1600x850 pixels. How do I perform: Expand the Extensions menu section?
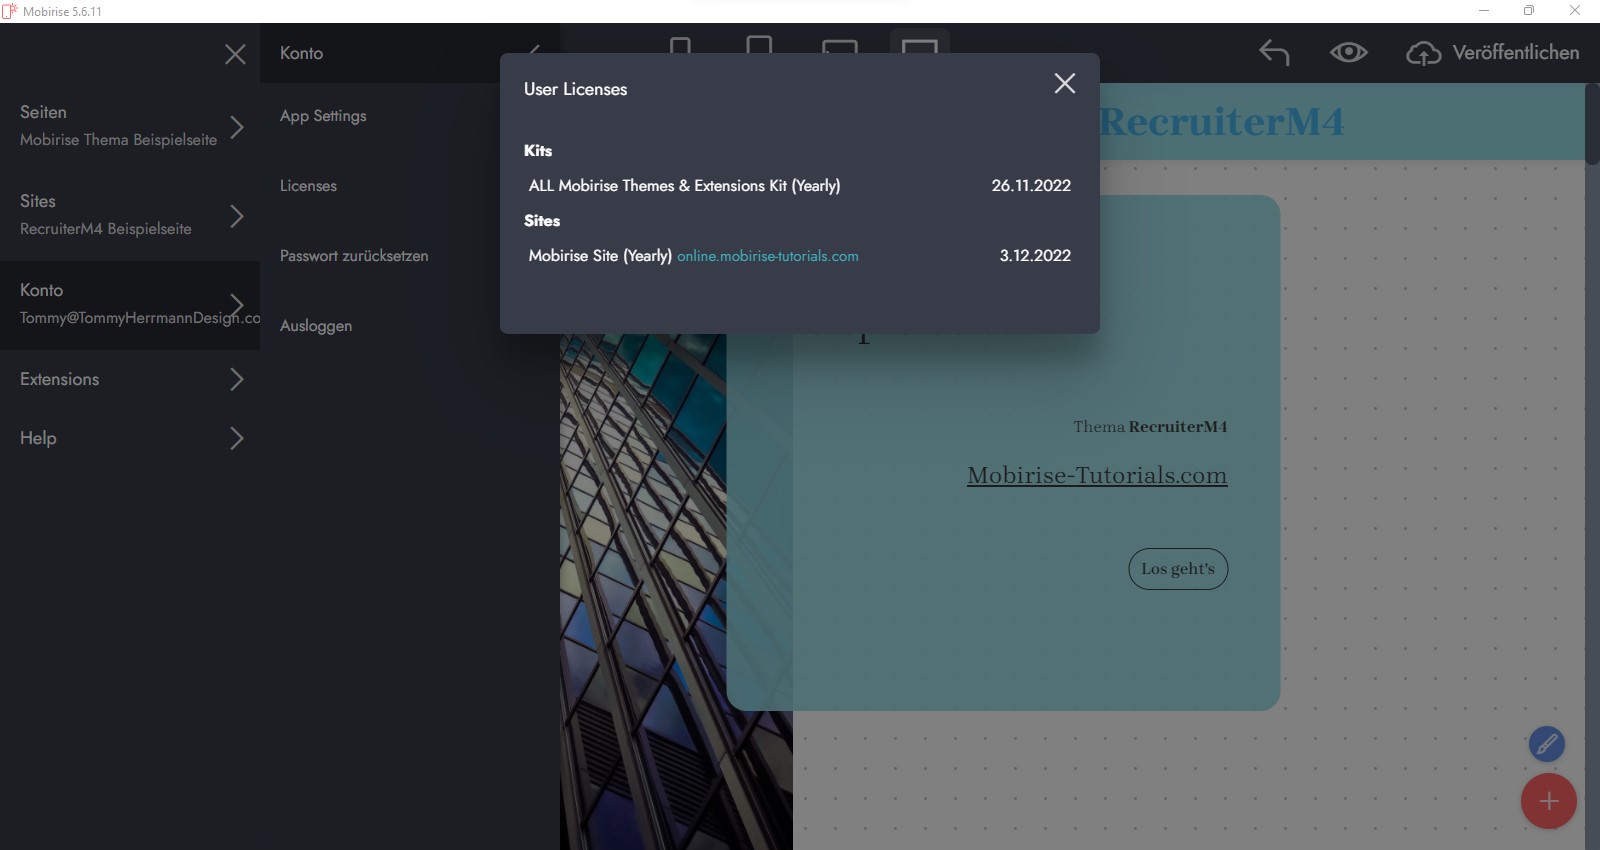pos(130,379)
